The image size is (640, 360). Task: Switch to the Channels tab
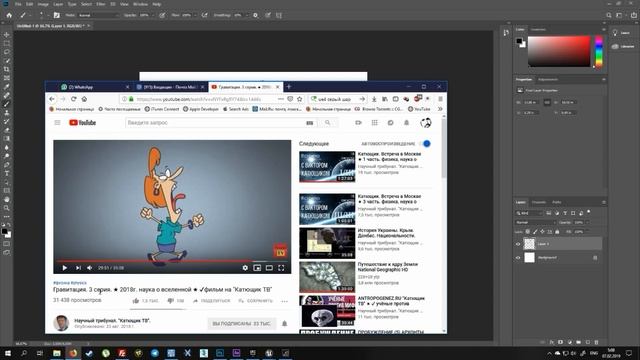pyautogui.click(x=539, y=202)
